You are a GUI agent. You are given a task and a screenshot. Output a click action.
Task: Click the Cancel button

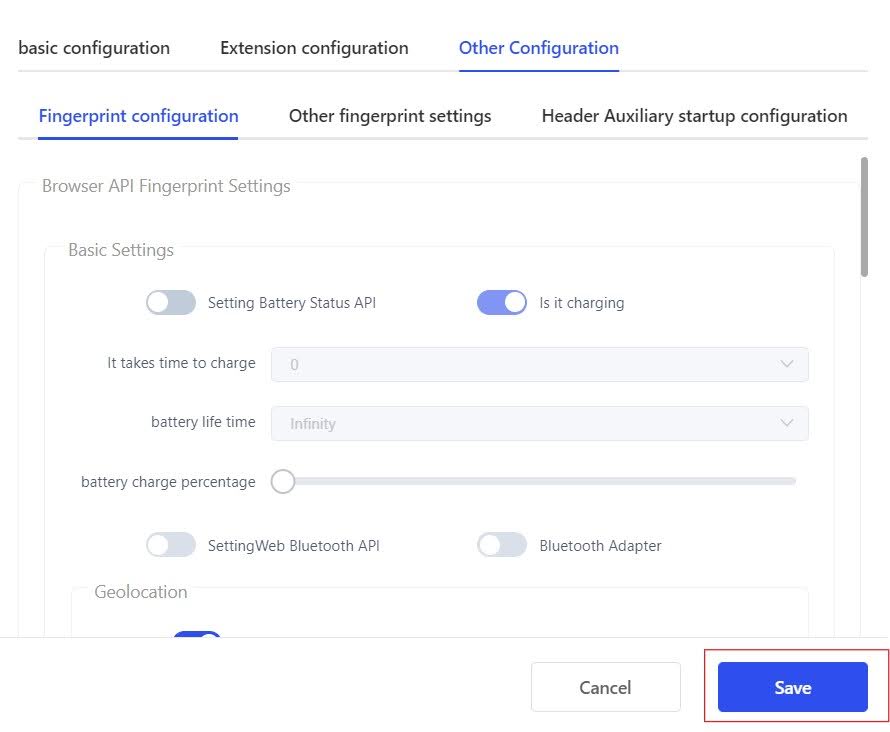(605, 687)
